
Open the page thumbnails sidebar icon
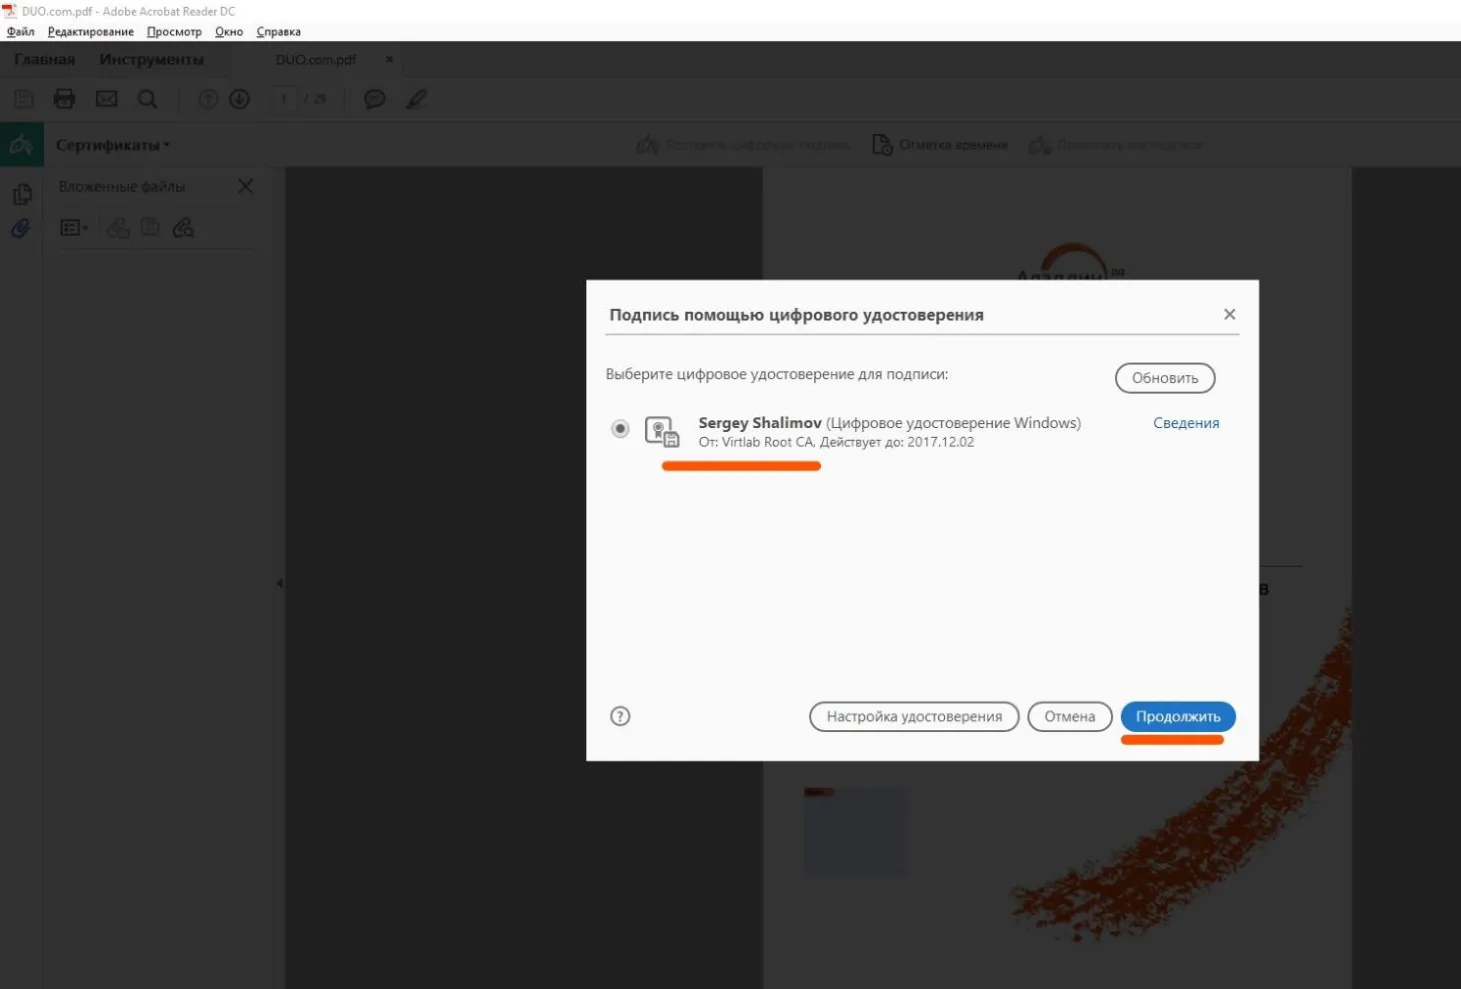coord(21,195)
